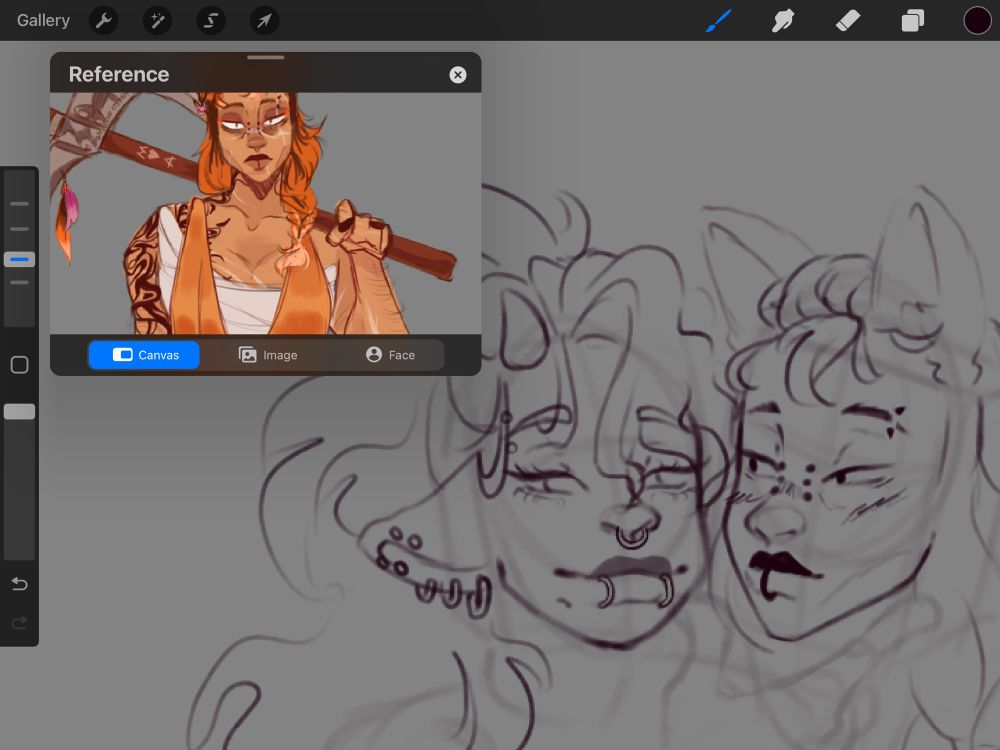The width and height of the screenshot is (1000, 750).
Task: Redo the last action
Action: click(x=19, y=622)
